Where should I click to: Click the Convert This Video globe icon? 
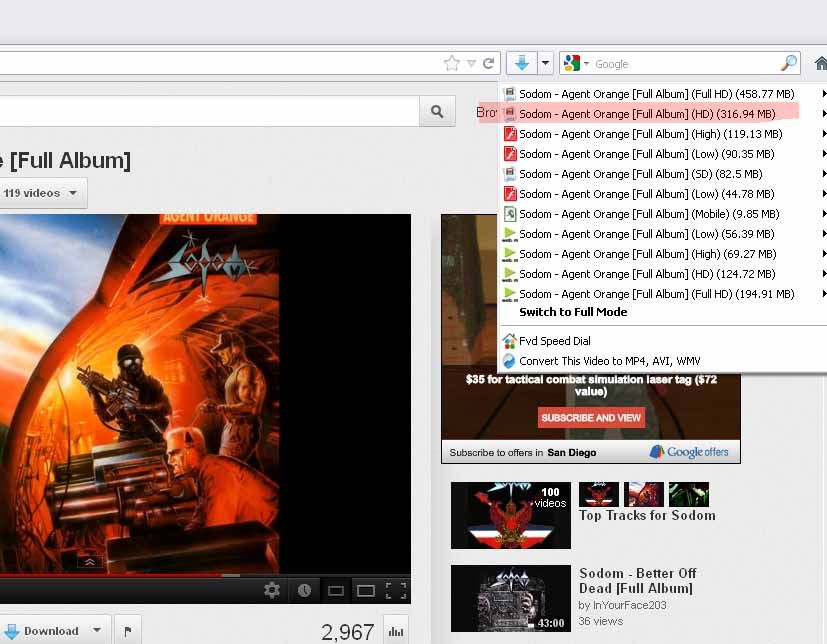509,361
